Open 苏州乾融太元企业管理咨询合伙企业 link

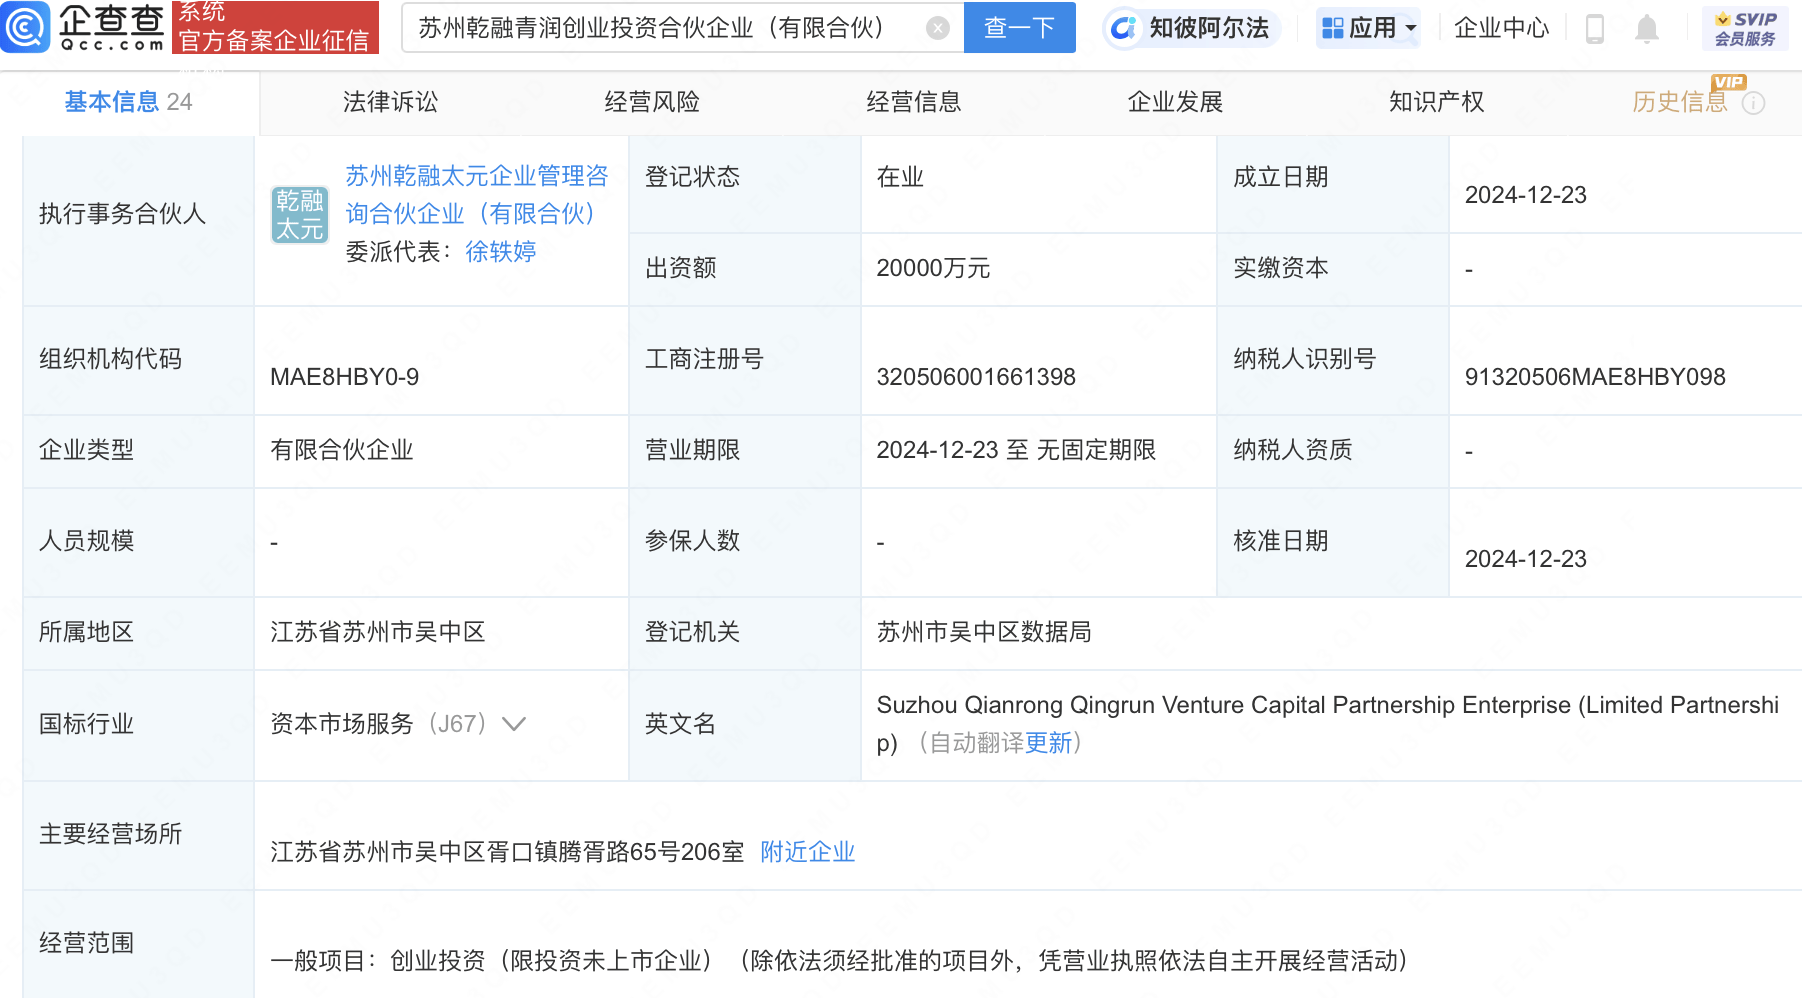(x=477, y=195)
